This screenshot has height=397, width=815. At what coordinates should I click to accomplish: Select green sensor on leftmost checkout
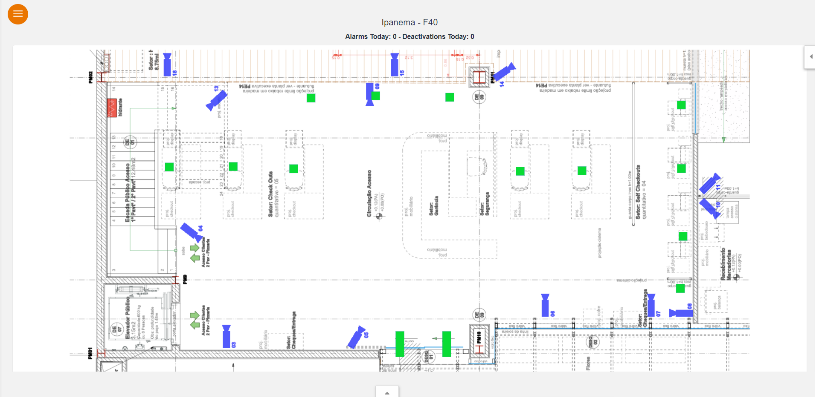[x=169, y=167]
